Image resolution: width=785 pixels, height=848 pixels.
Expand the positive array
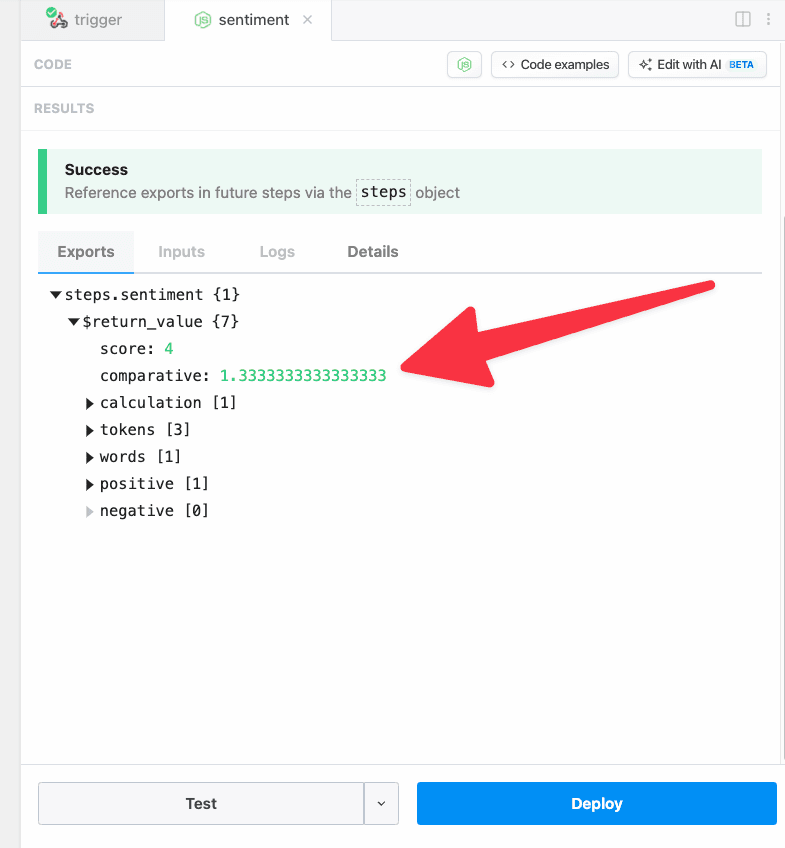tap(89, 485)
